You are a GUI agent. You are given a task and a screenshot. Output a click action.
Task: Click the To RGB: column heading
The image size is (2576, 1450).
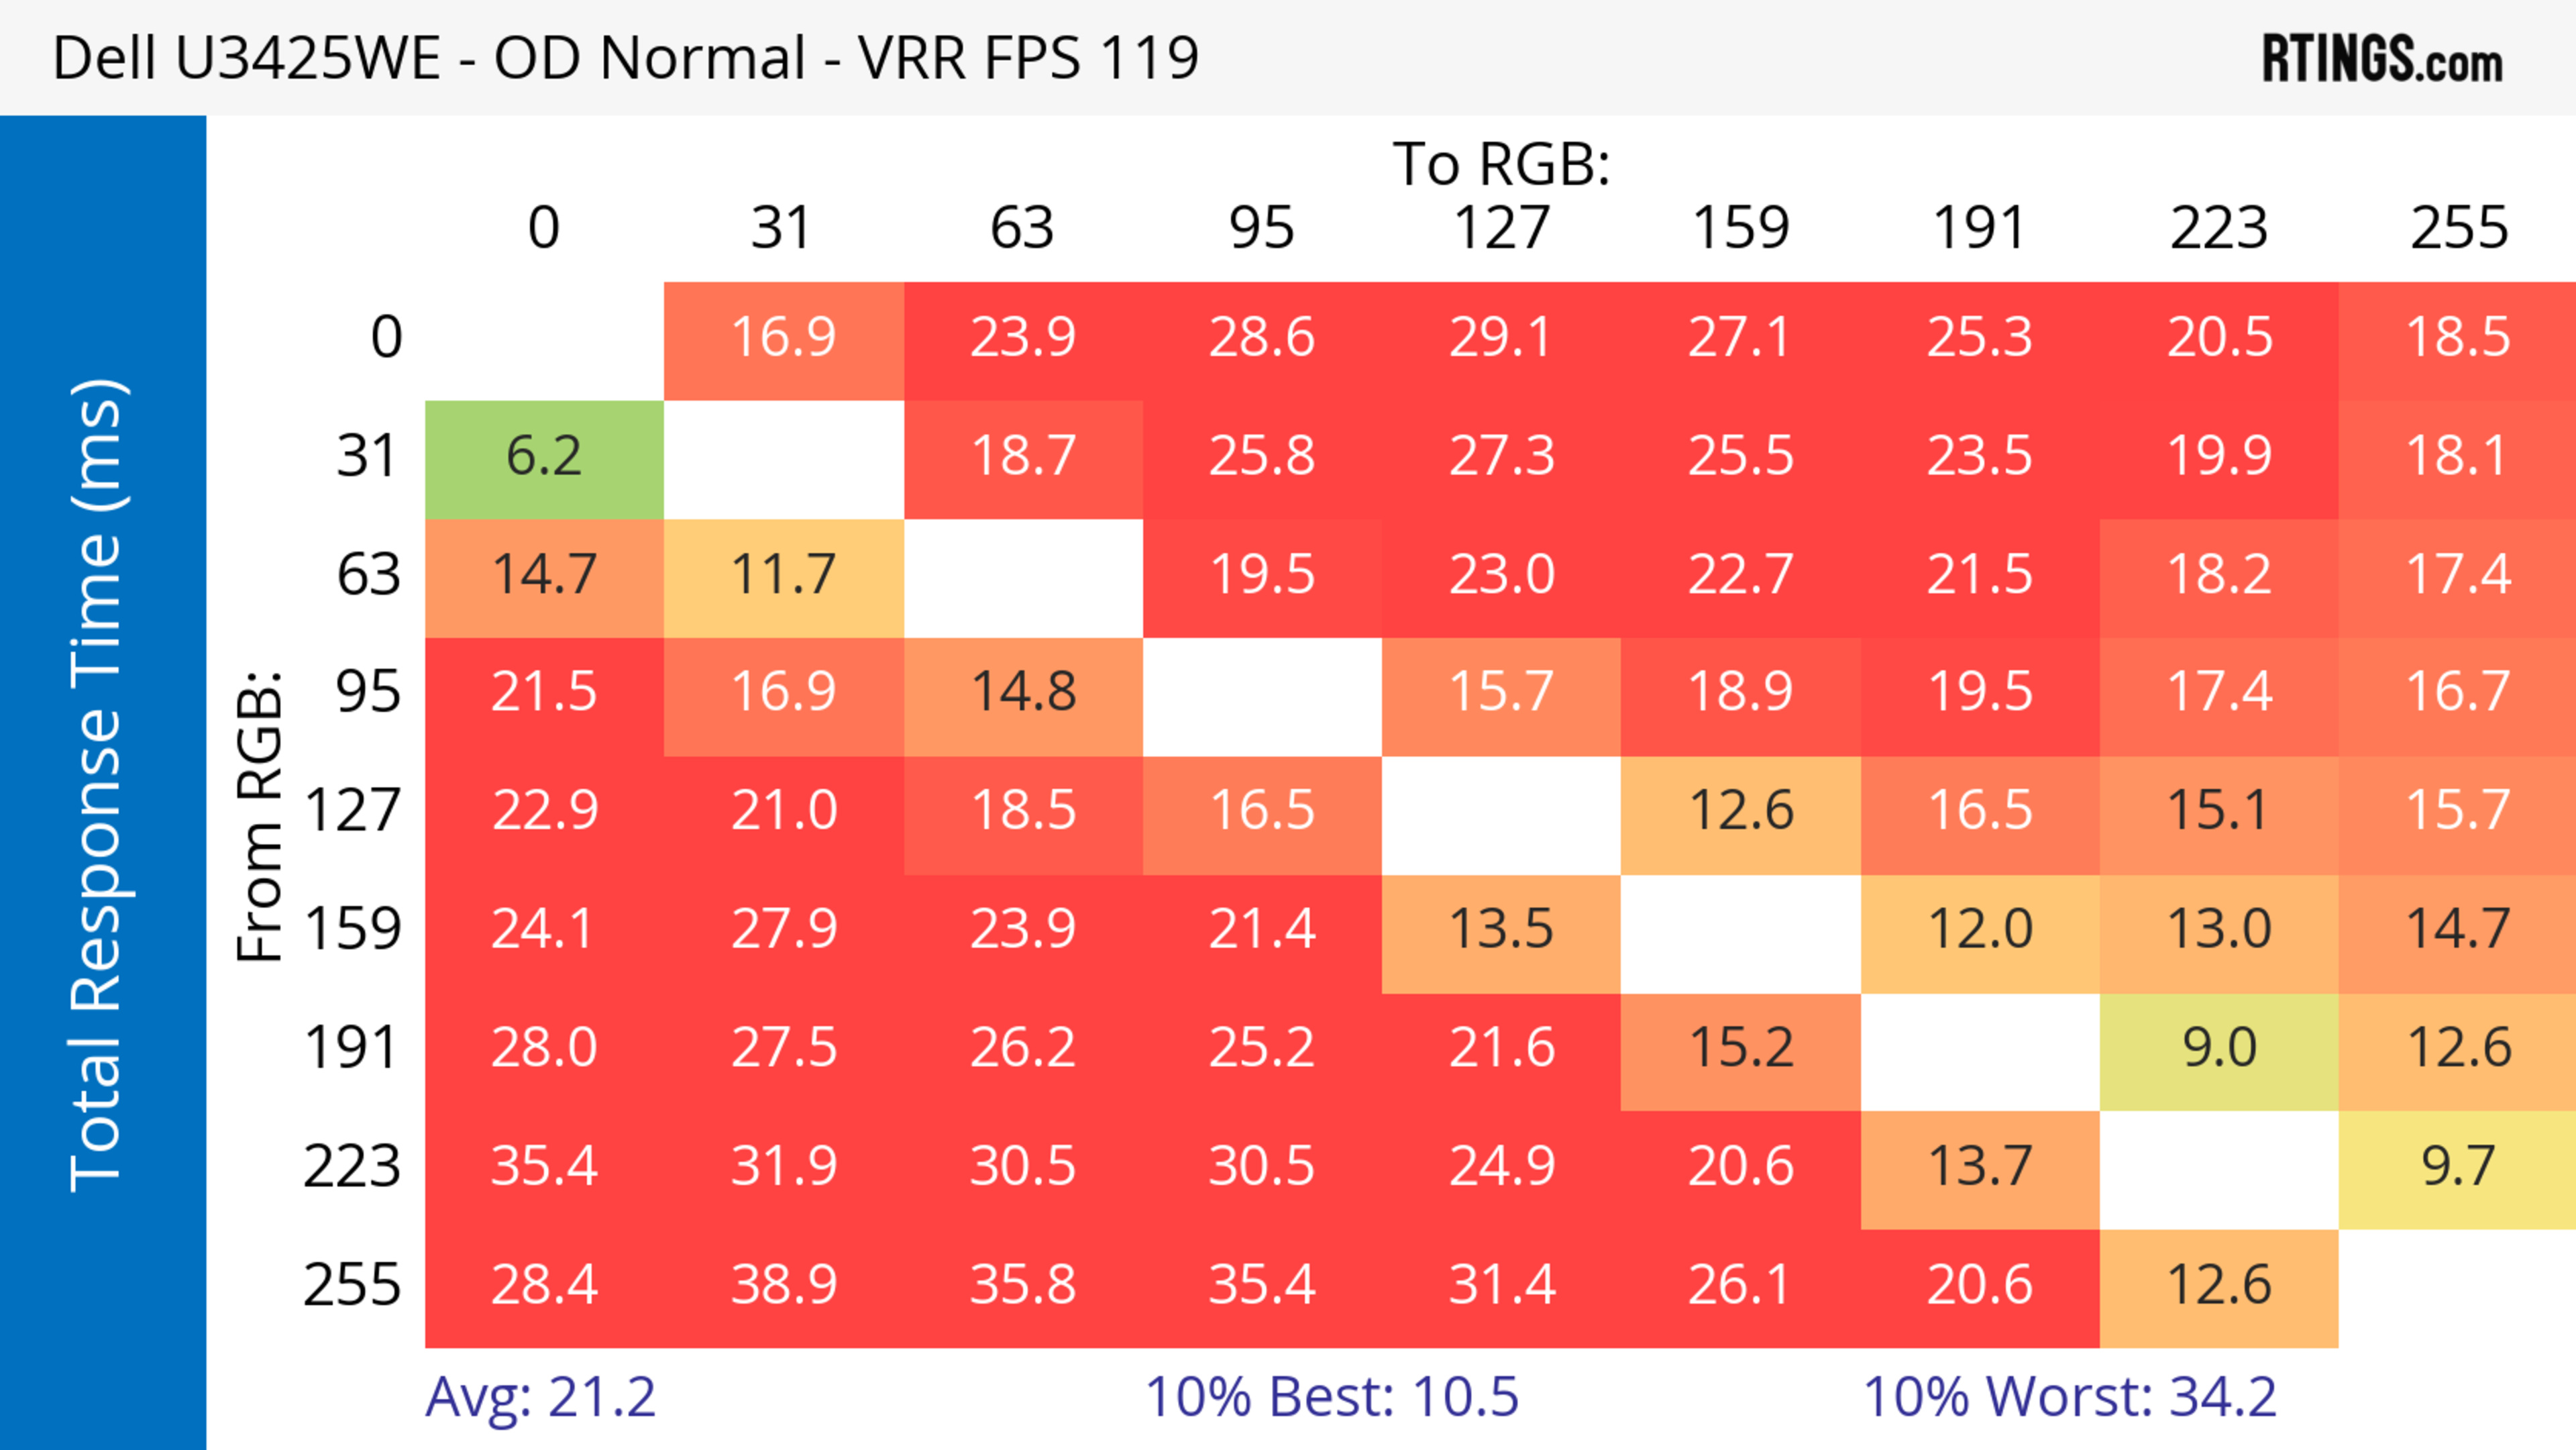click(x=1501, y=164)
